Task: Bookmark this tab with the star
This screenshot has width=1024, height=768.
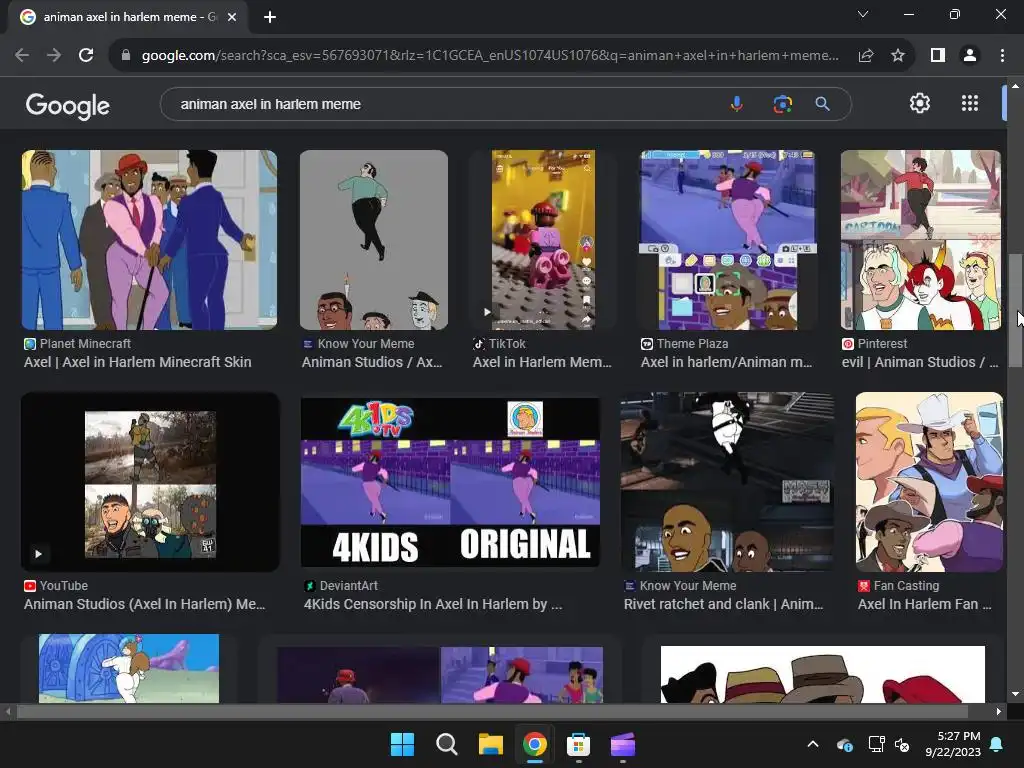Action: (x=898, y=56)
